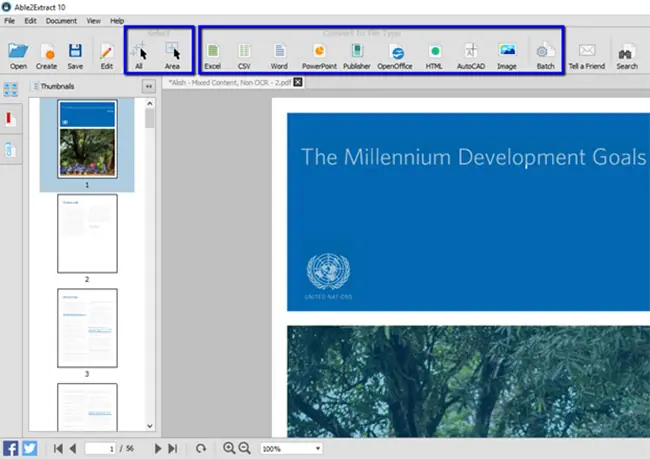The height and width of the screenshot is (459, 650).
Task: Convert to PowerPoint format
Action: [x=319, y=56]
